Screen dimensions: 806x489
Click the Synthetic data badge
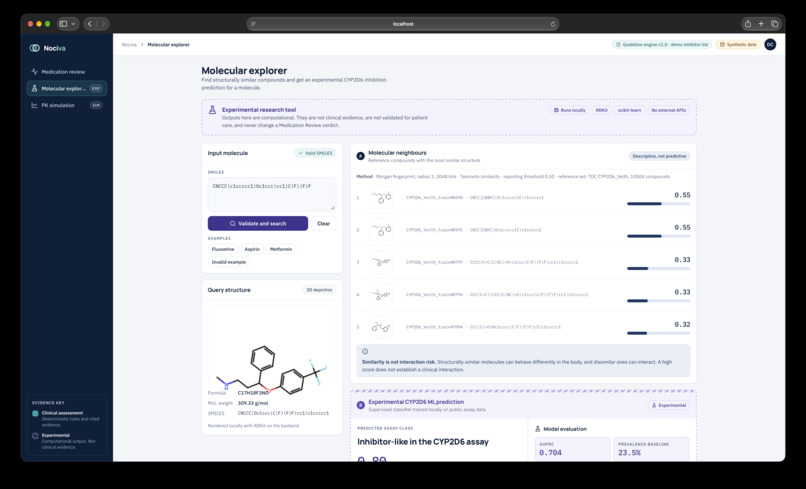(738, 45)
